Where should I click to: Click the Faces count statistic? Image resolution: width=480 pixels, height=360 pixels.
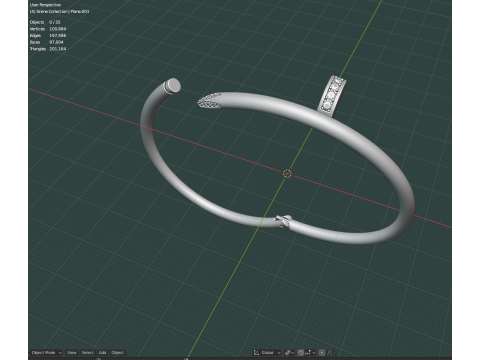tap(46, 42)
